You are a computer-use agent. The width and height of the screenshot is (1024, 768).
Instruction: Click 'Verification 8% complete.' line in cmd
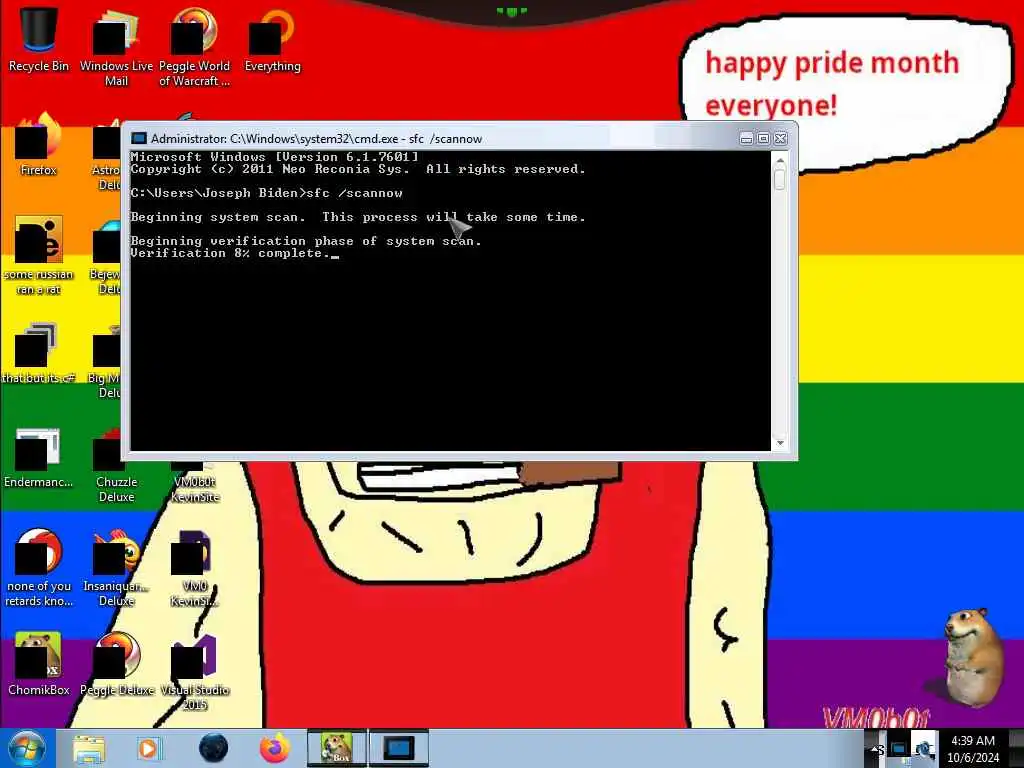231,253
